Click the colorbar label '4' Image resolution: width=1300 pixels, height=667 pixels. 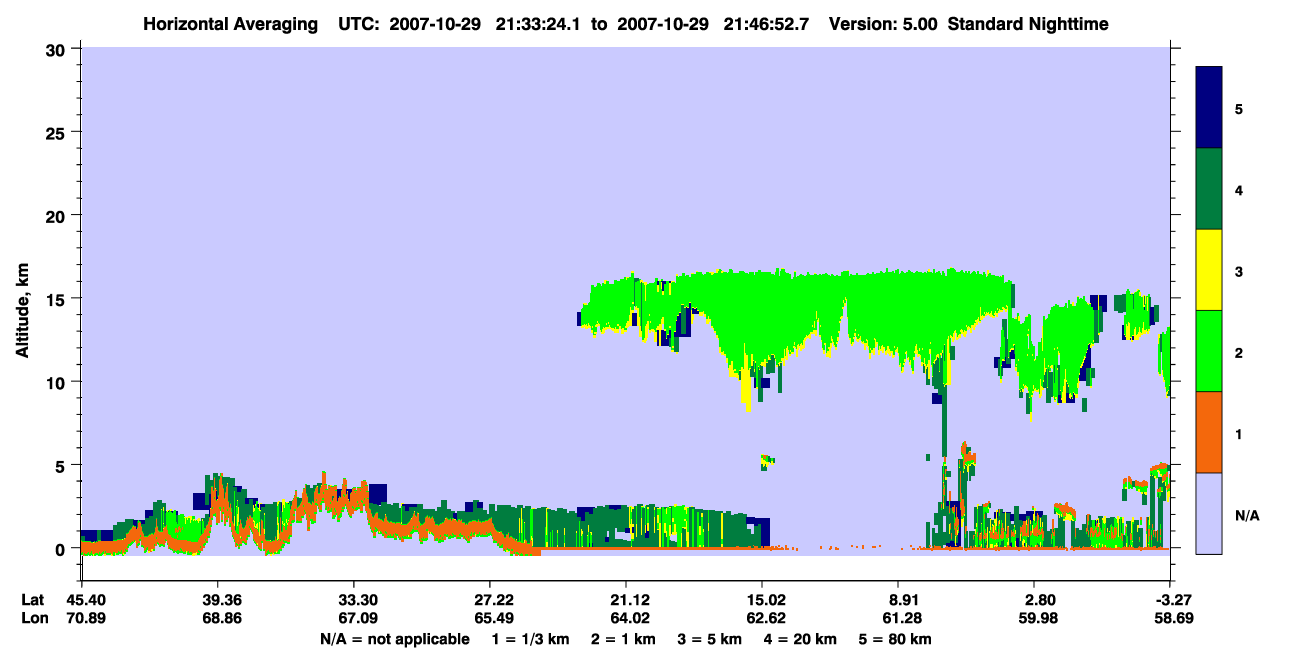click(x=1239, y=189)
